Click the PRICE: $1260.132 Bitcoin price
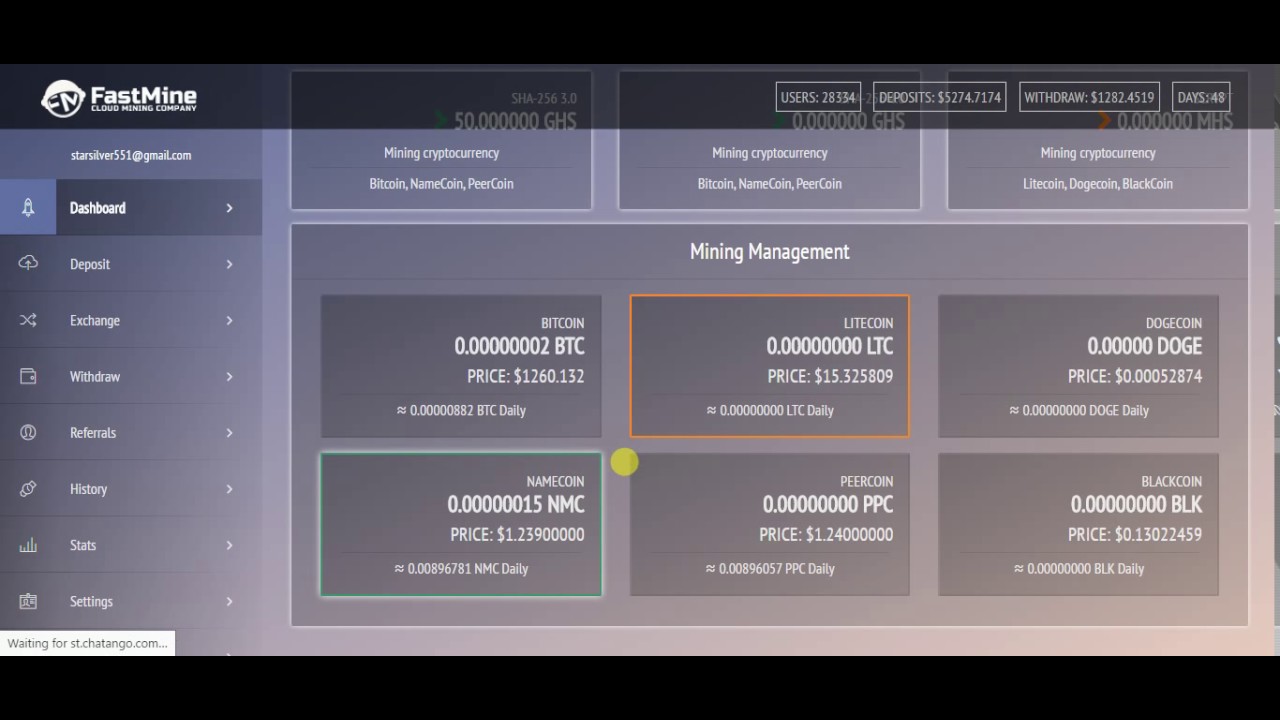The image size is (1280, 720). [x=526, y=376]
